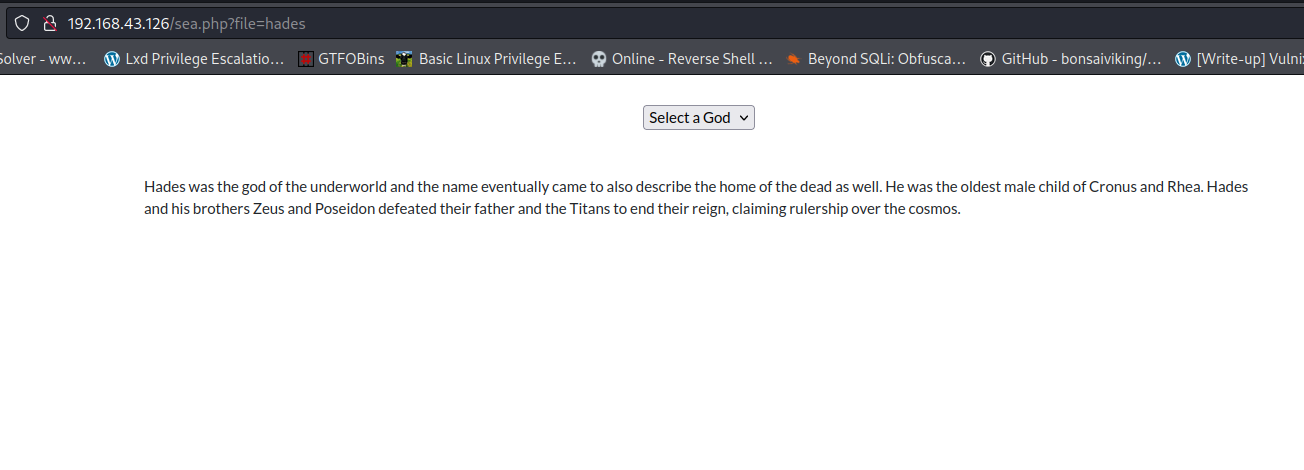Viewport: 1304px width, 470px height.
Task: Click the shield tracking protection icon
Action: [x=22, y=23]
